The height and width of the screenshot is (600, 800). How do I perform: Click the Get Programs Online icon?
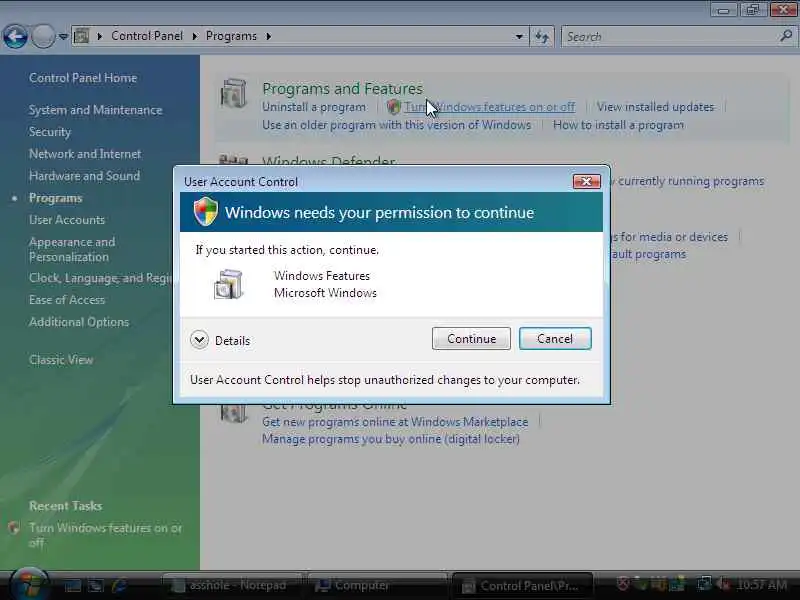234,413
